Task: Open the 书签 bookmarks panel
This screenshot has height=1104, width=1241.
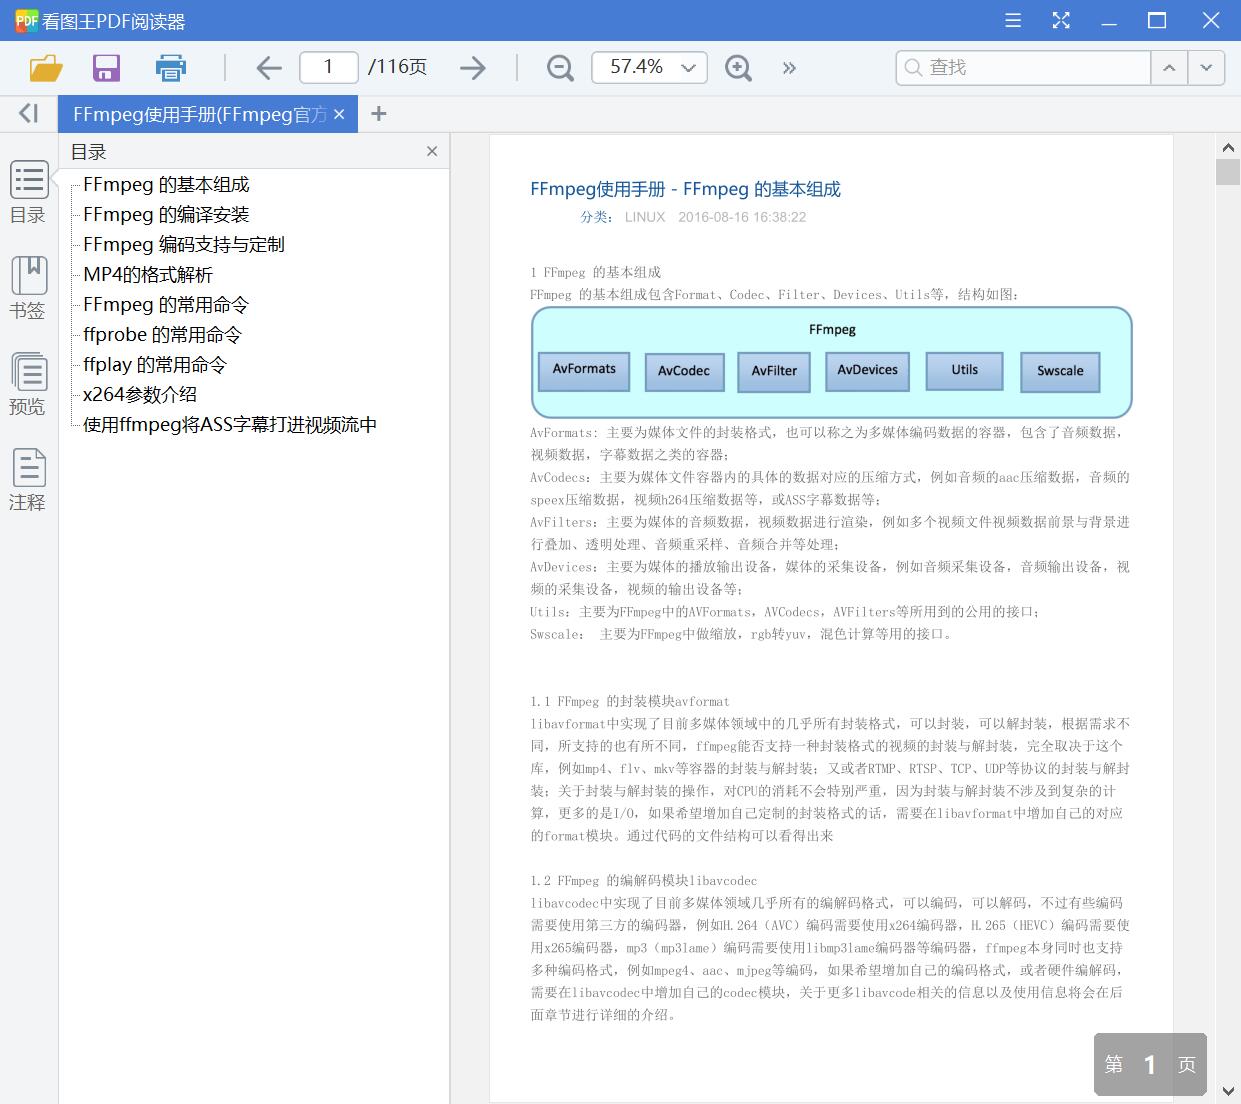Action: coord(28,288)
